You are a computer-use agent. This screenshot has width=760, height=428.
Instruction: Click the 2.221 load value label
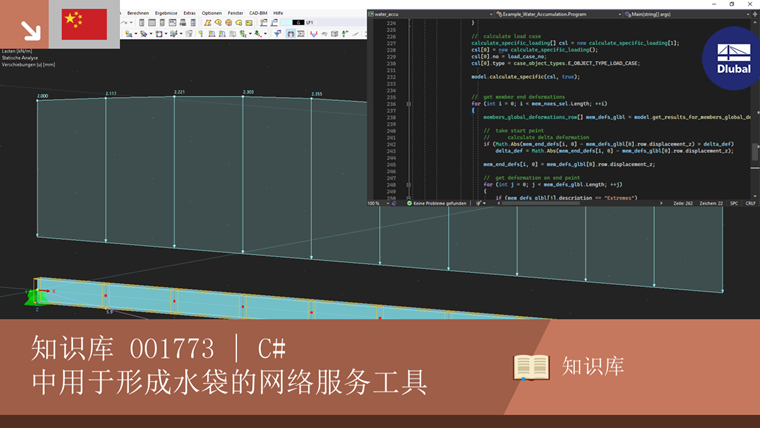(179, 92)
